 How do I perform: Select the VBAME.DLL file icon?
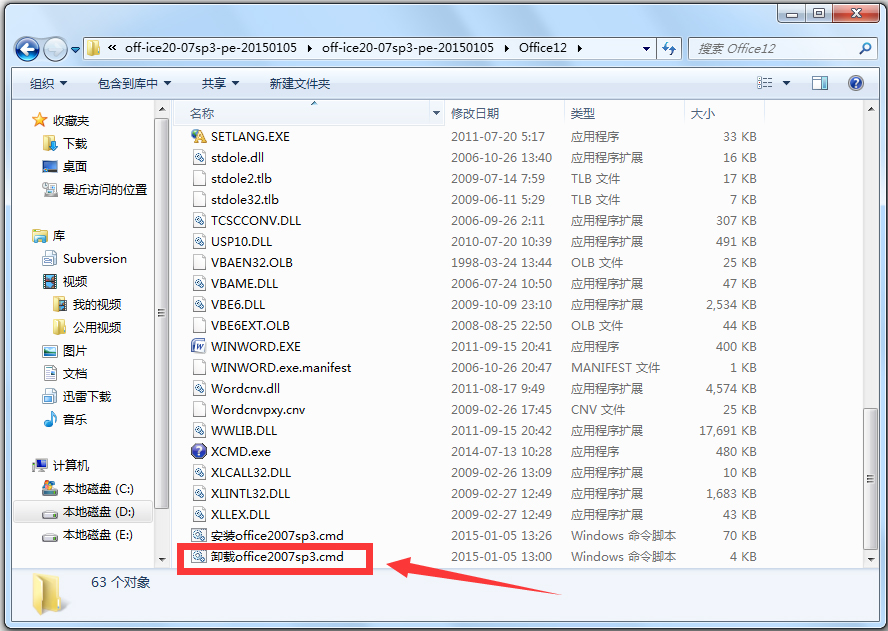coord(199,283)
